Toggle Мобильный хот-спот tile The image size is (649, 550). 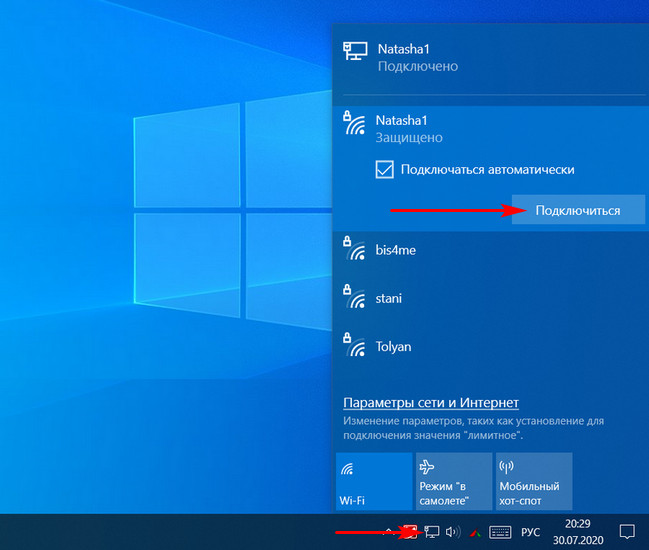[x=534, y=481]
